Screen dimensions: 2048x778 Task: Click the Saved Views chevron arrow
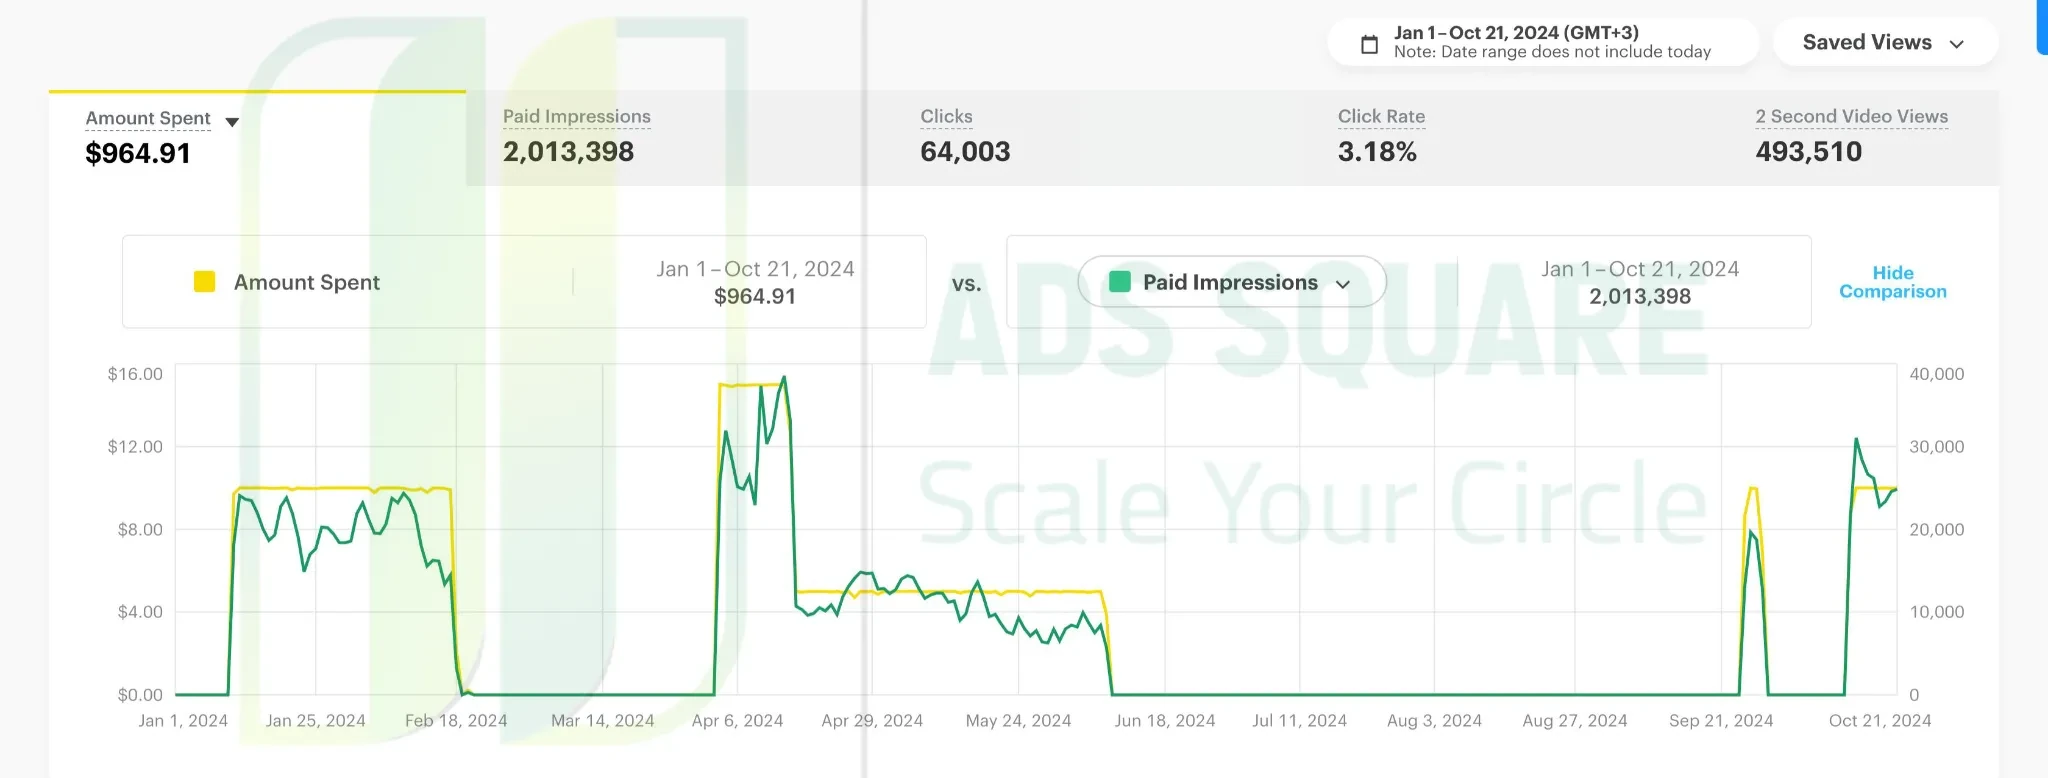click(x=1957, y=44)
